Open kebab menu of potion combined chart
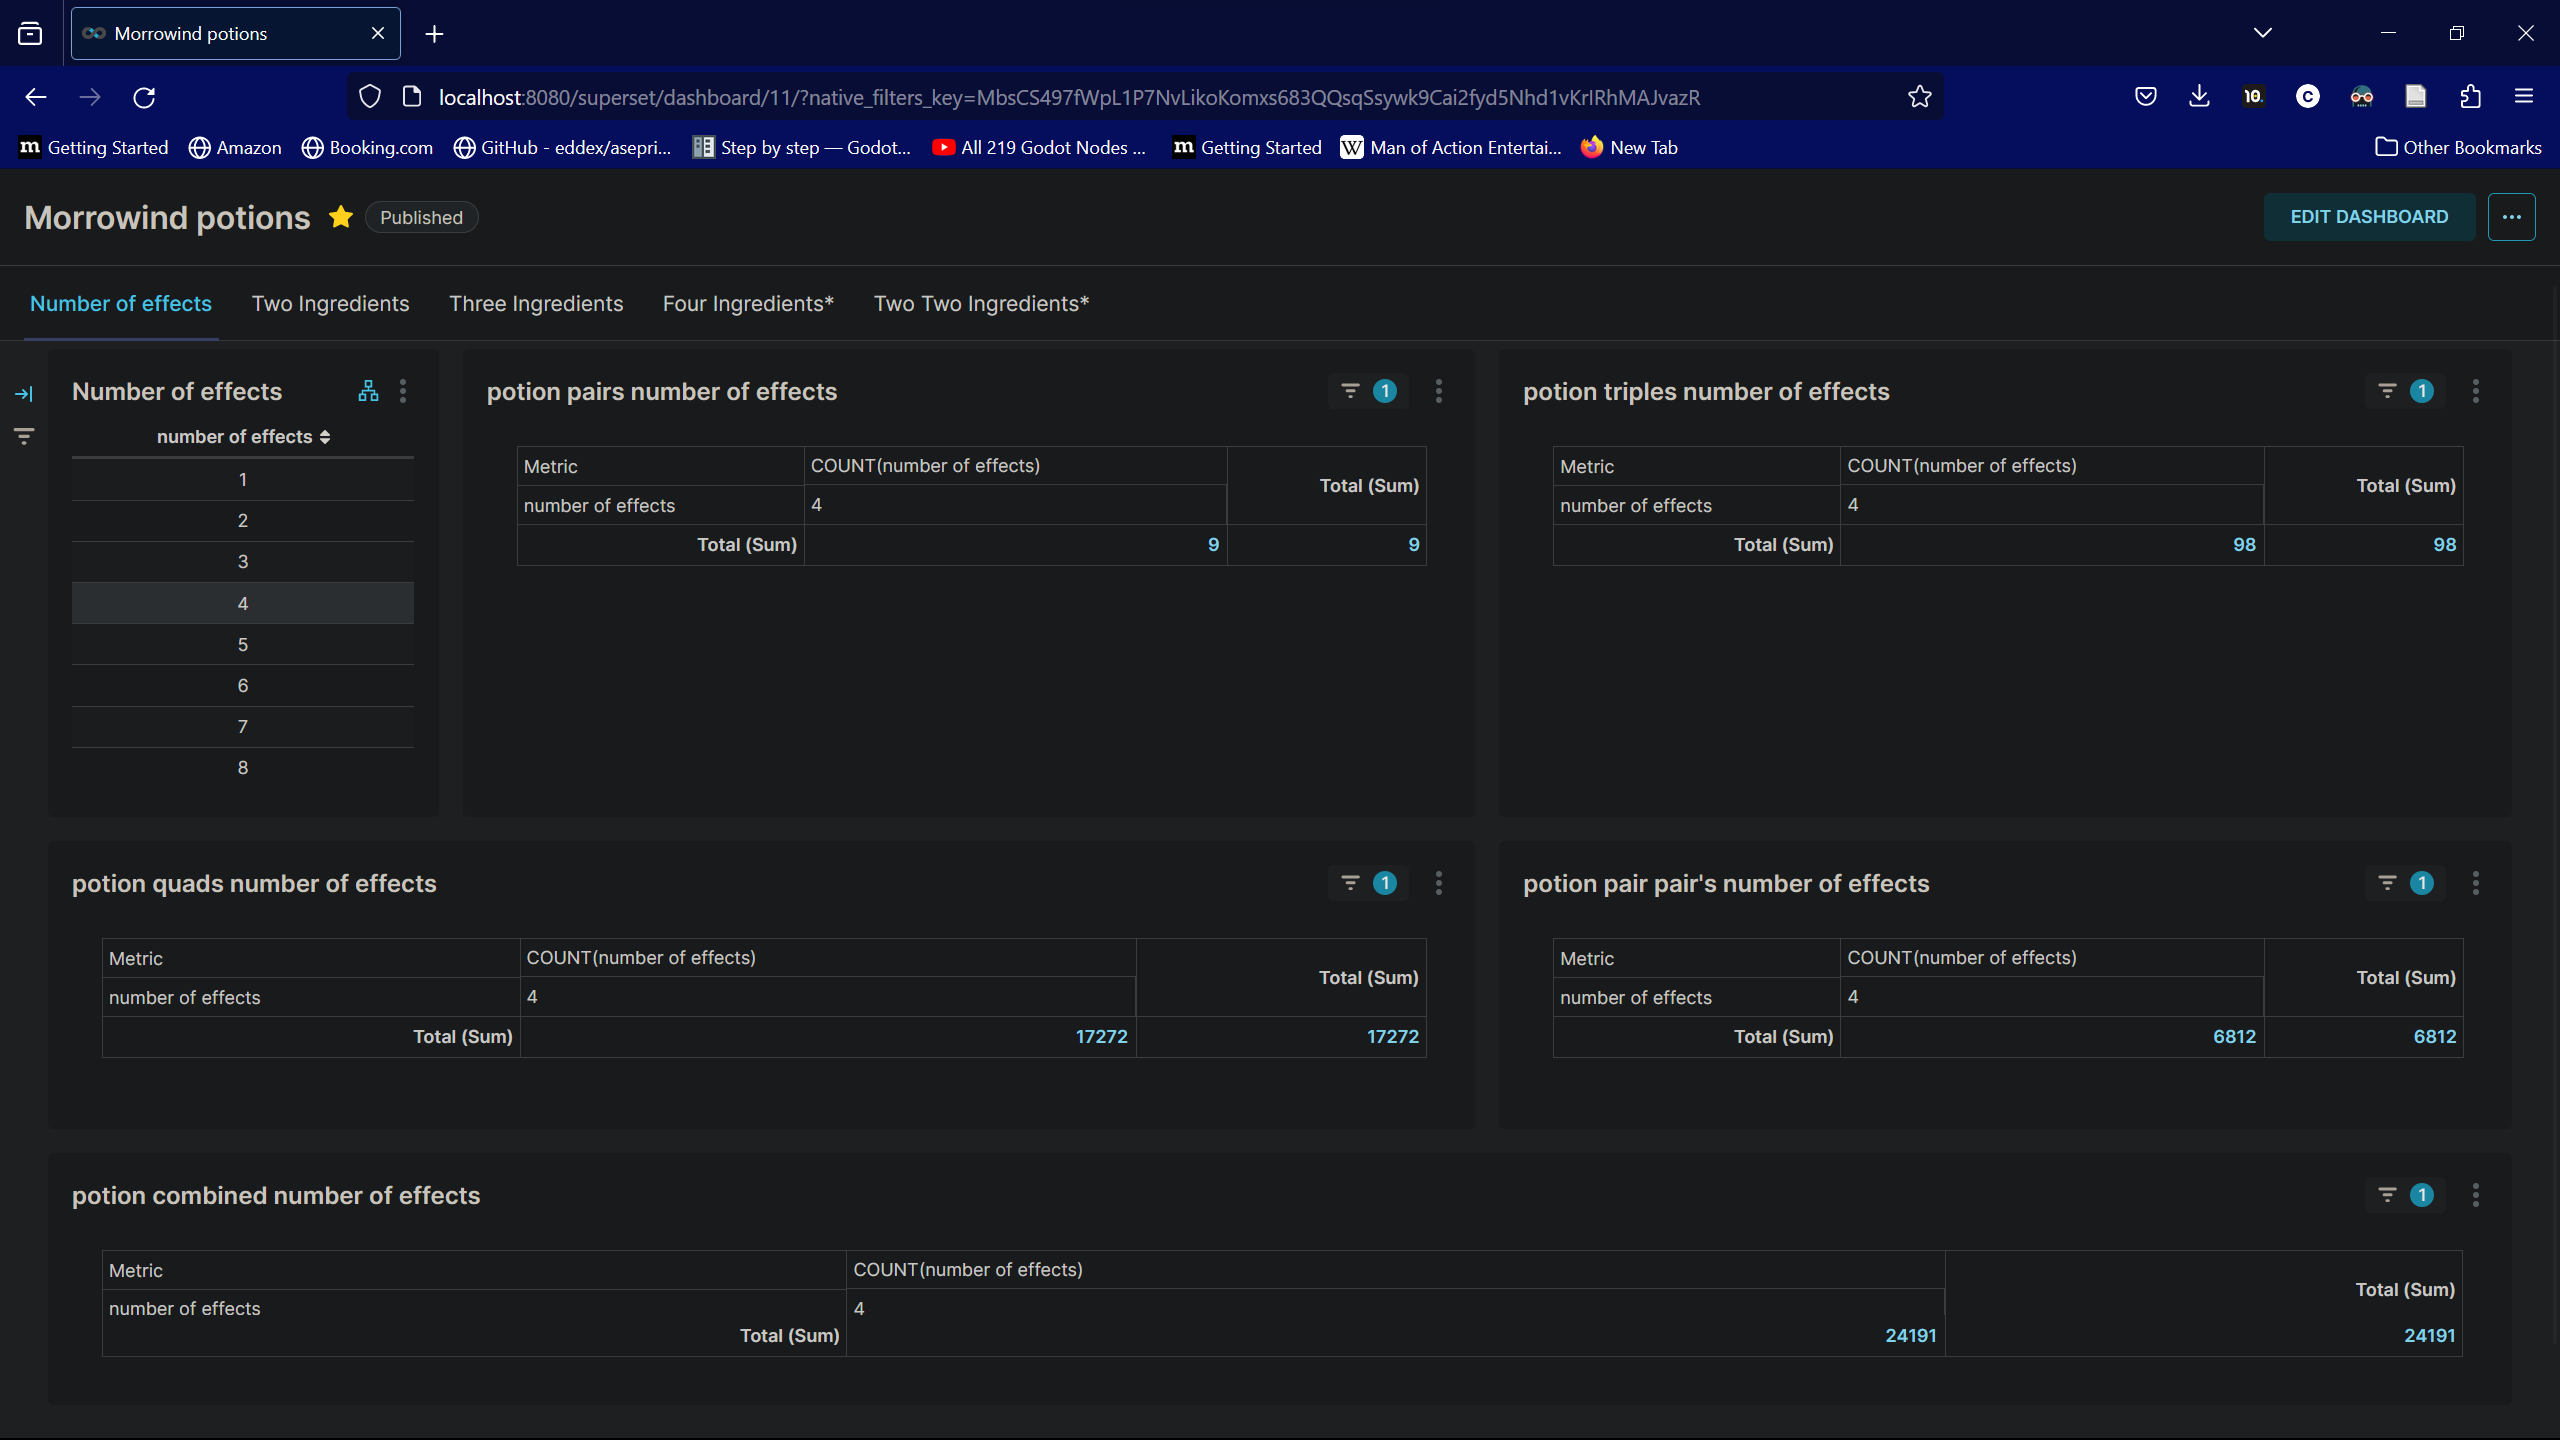The height and width of the screenshot is (1440, 2560). pyautogui.click(x=2475, y=1195)
